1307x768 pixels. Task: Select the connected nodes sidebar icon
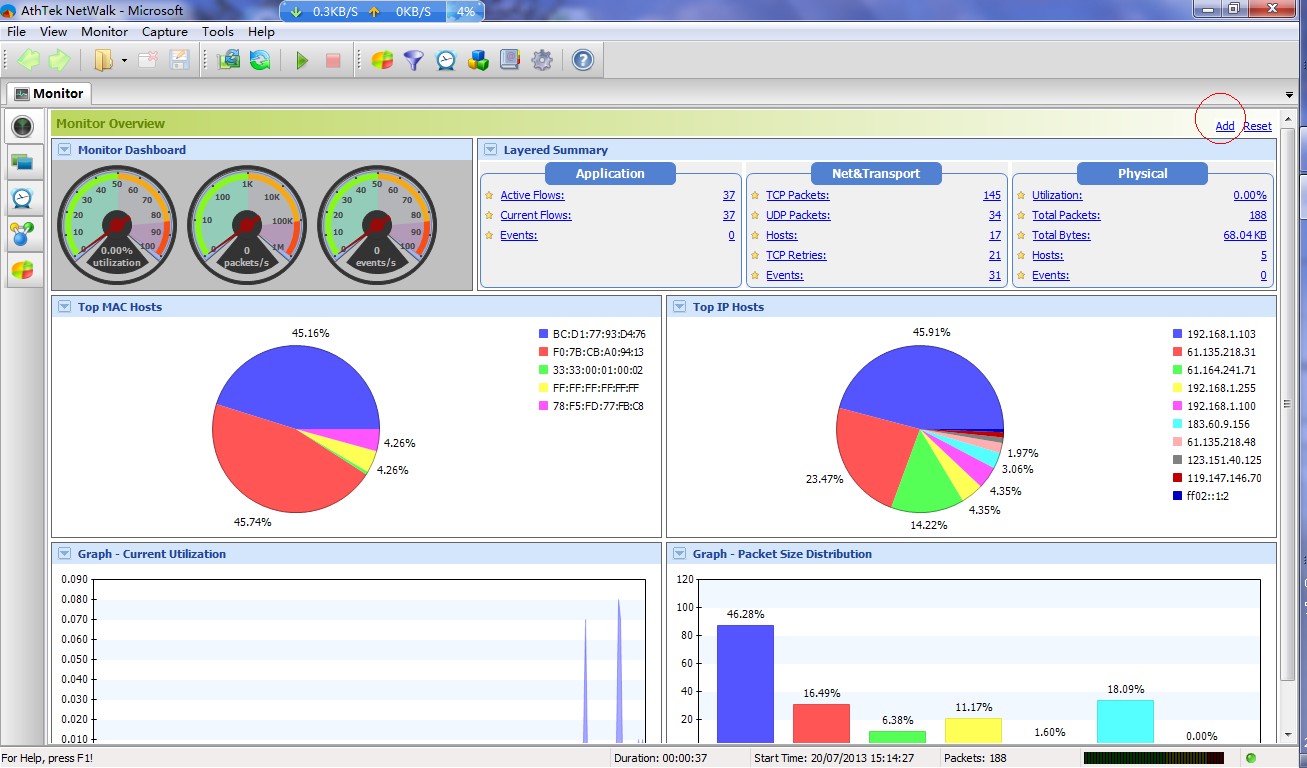point(22,234)
